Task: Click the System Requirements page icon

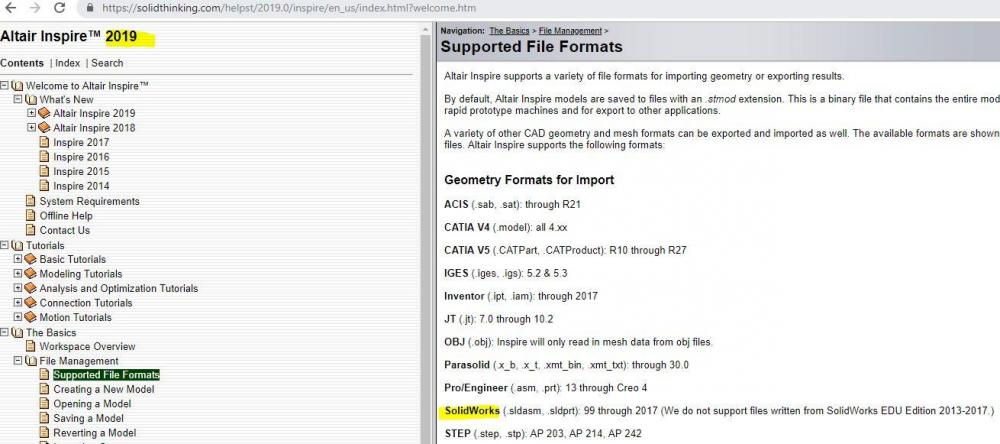Action: pyautogui.click(x=31, y=201)
